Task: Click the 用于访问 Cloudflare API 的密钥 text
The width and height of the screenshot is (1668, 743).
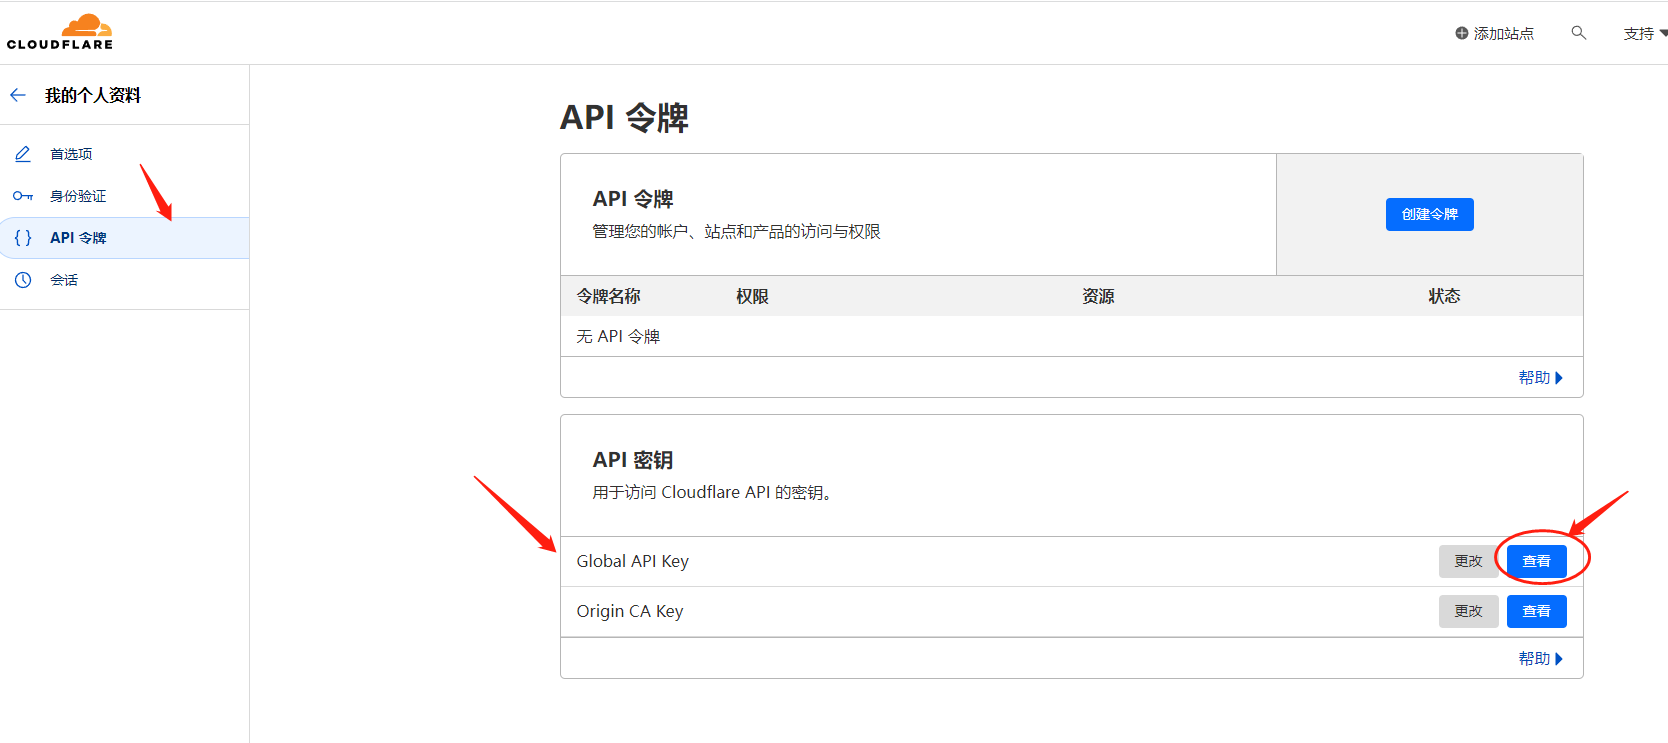Action: pos(712,492)
